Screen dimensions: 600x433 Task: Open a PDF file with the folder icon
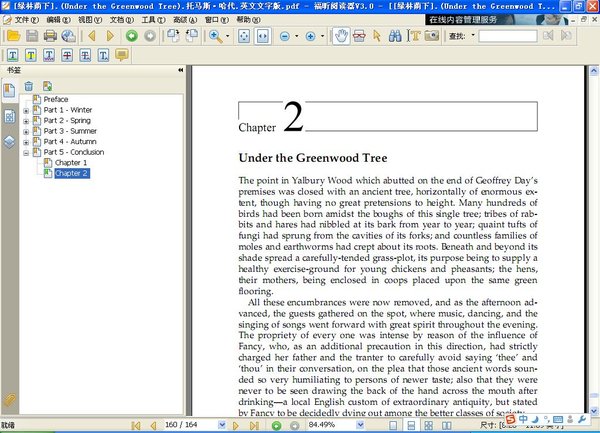coord(13,36)
